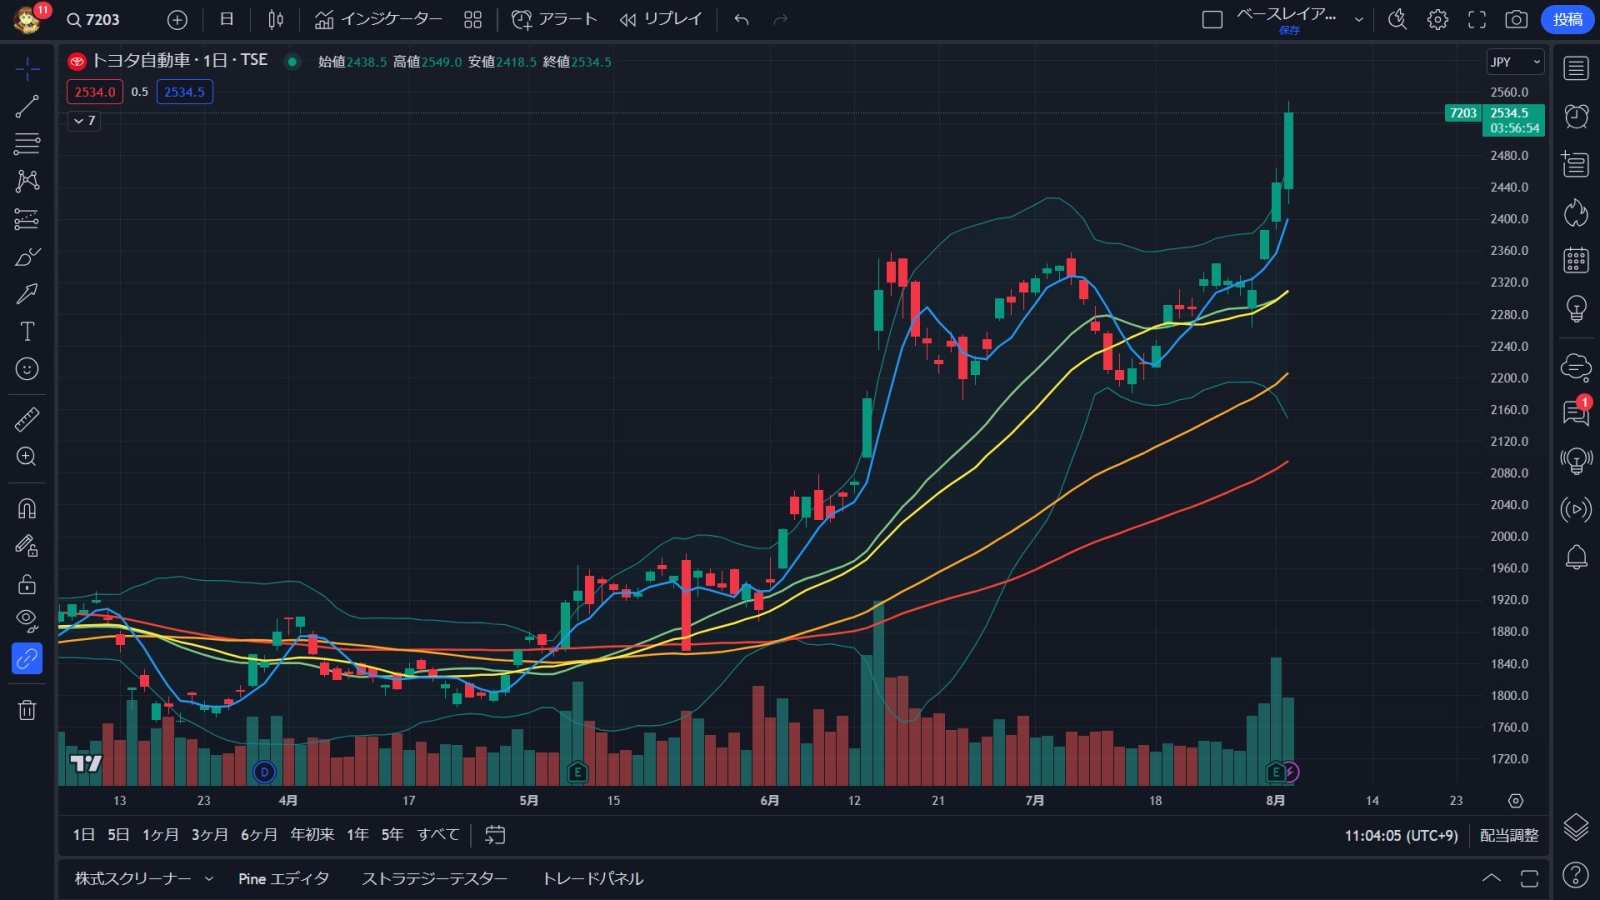
Task: Select the ruler measure tool
Action: click(x=27, y=419)
